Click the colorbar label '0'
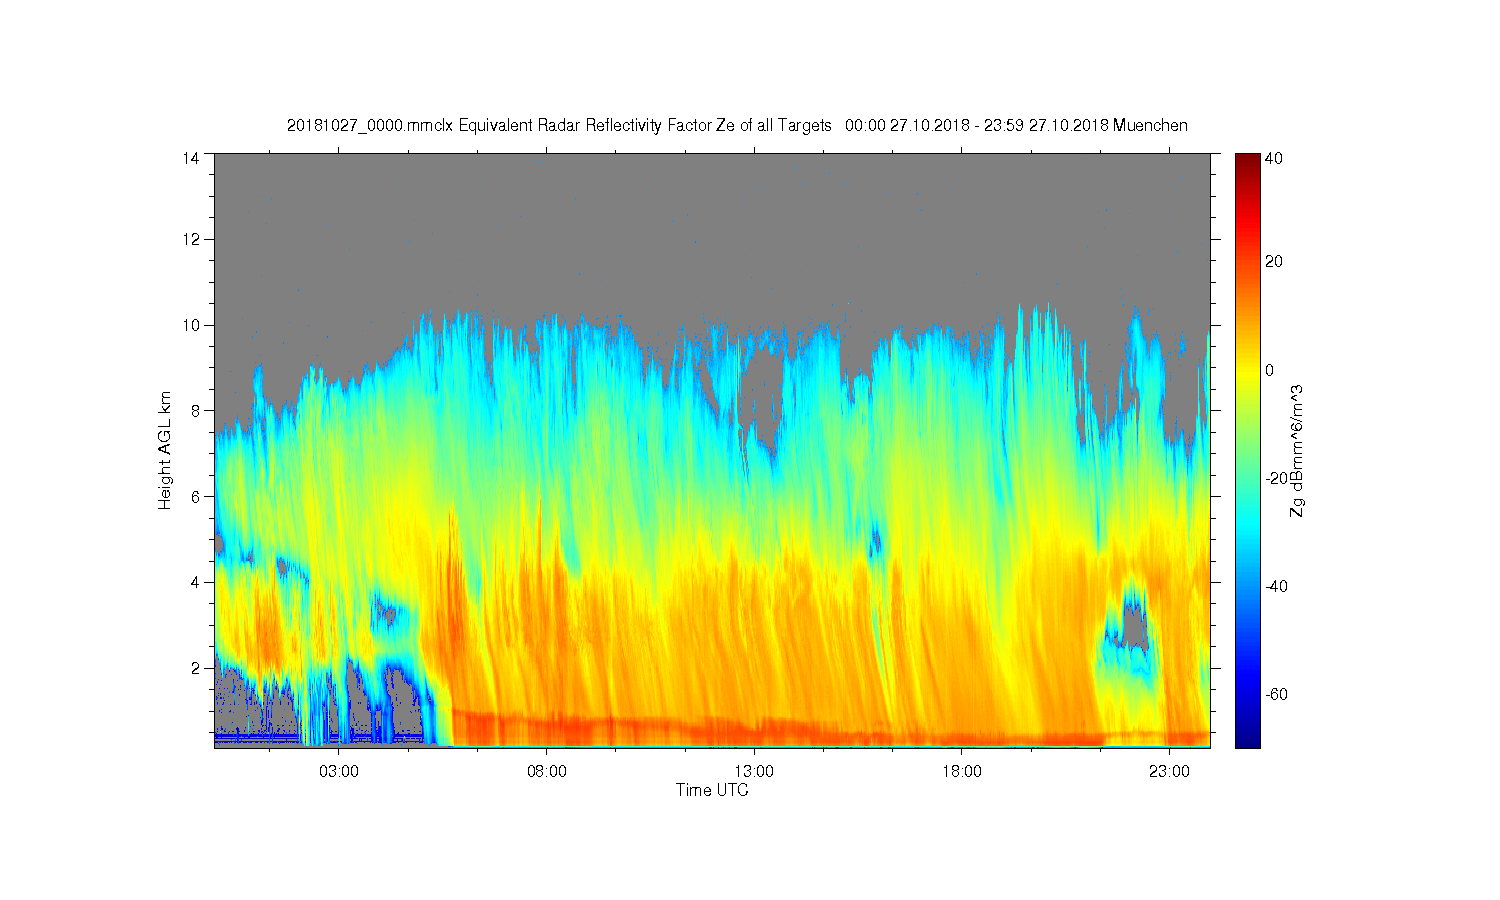Screen dimensions: 1500x900 click(1269, 370)
